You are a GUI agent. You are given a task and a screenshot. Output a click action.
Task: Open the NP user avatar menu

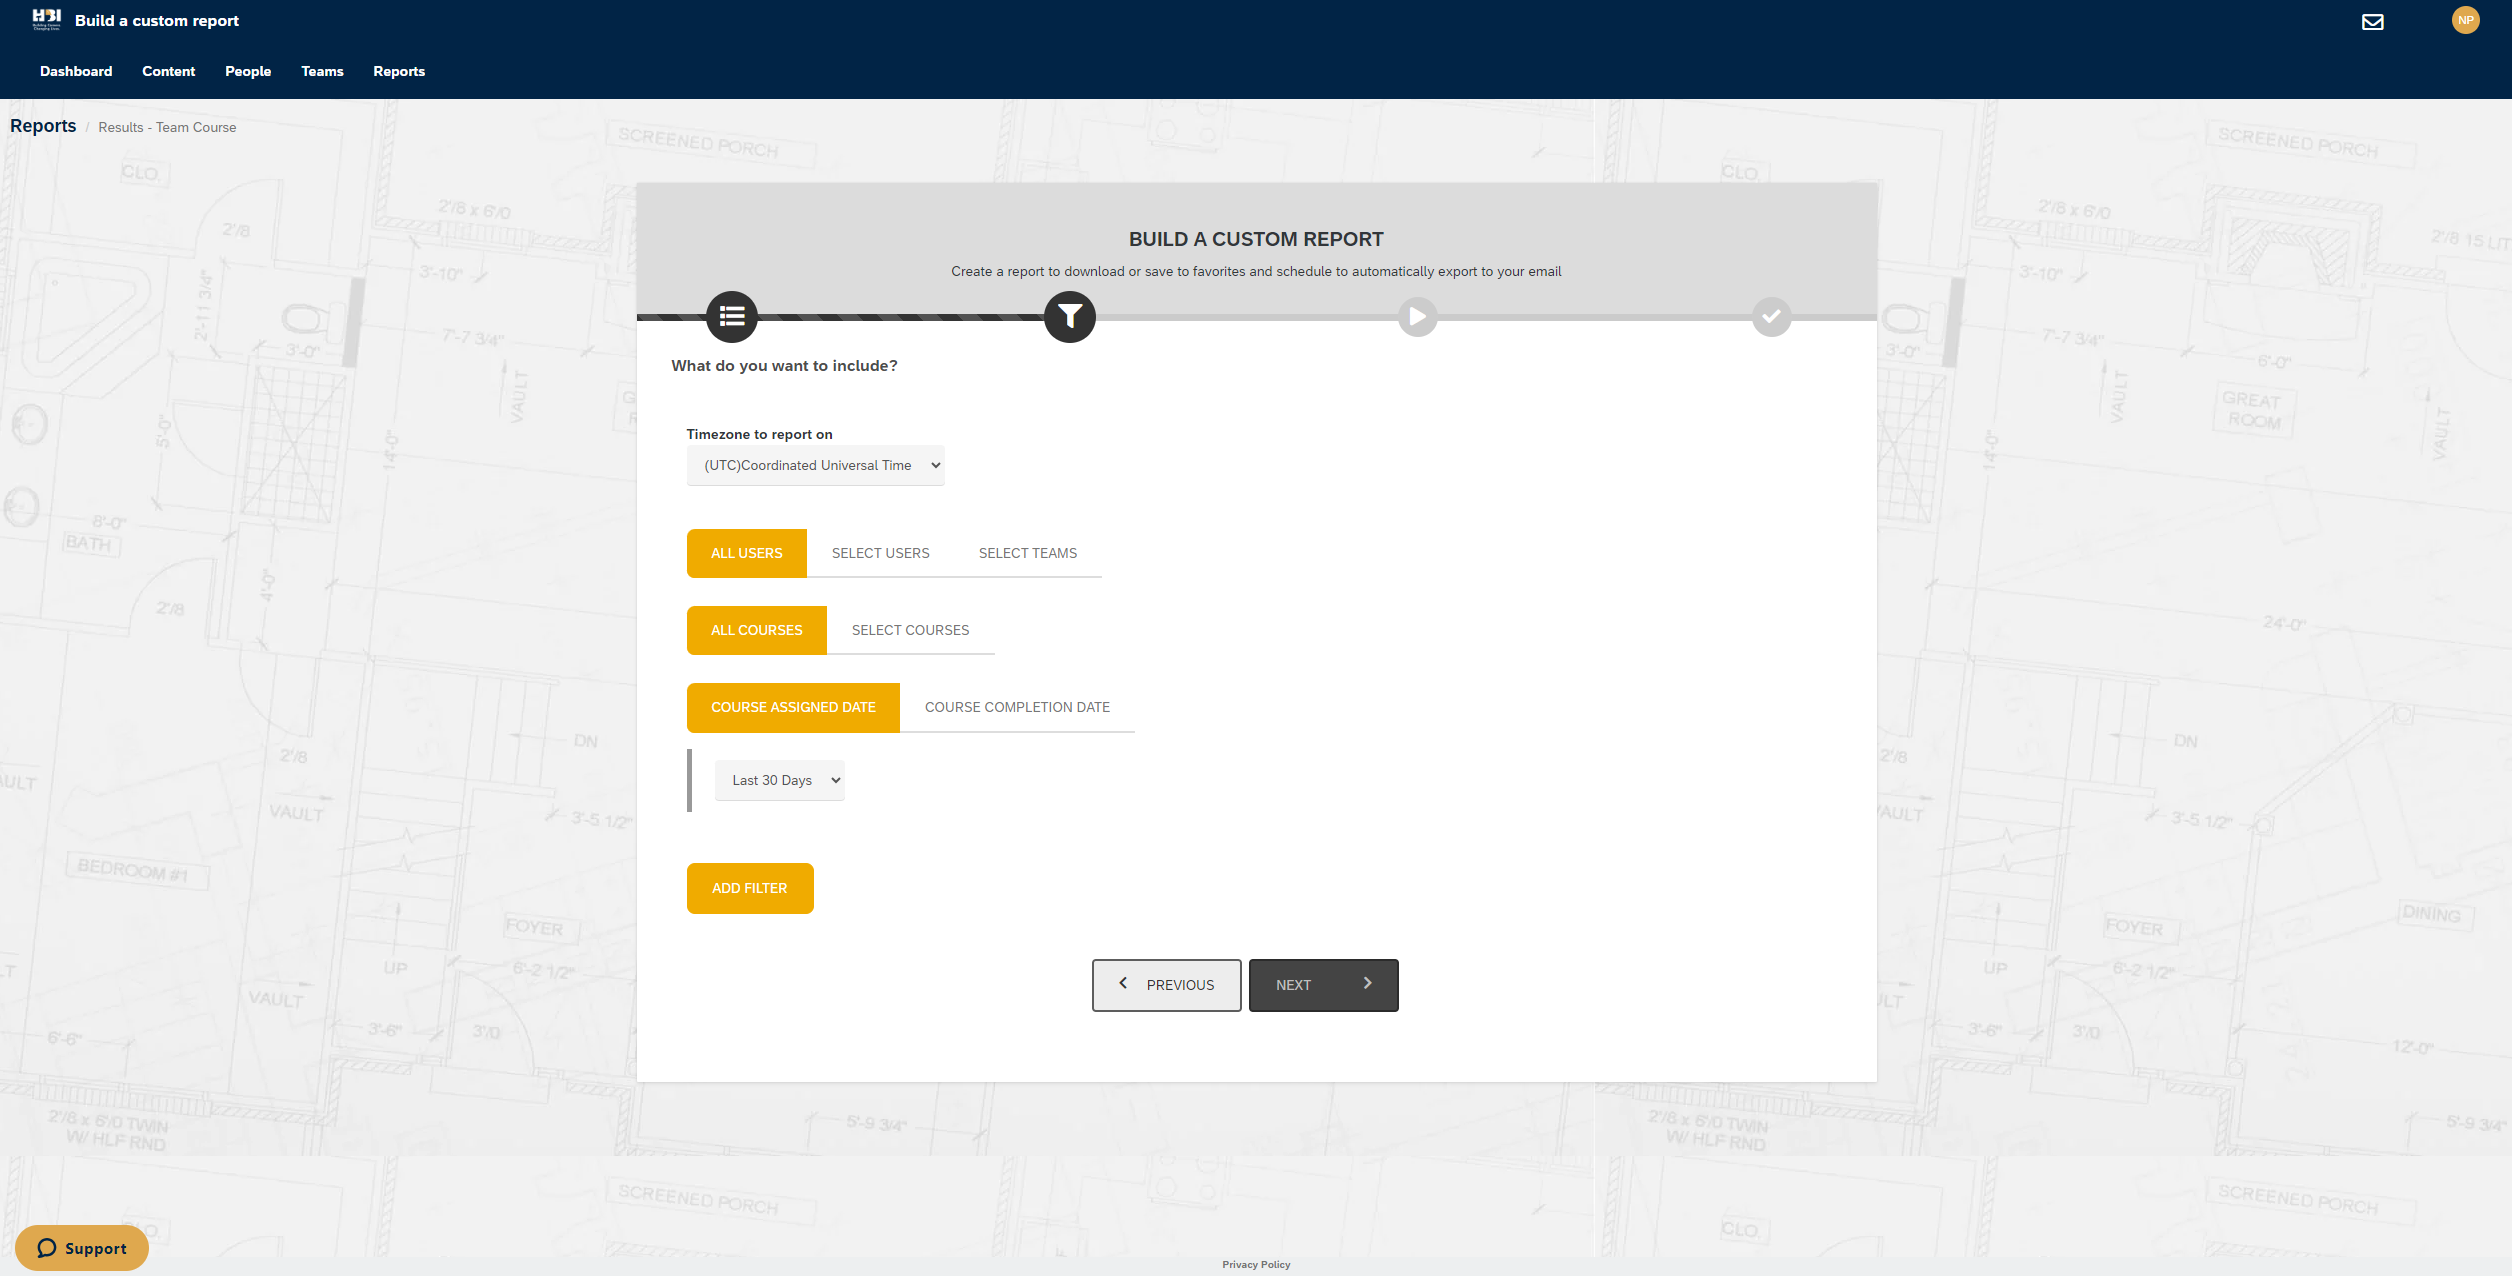[2465, 20]
